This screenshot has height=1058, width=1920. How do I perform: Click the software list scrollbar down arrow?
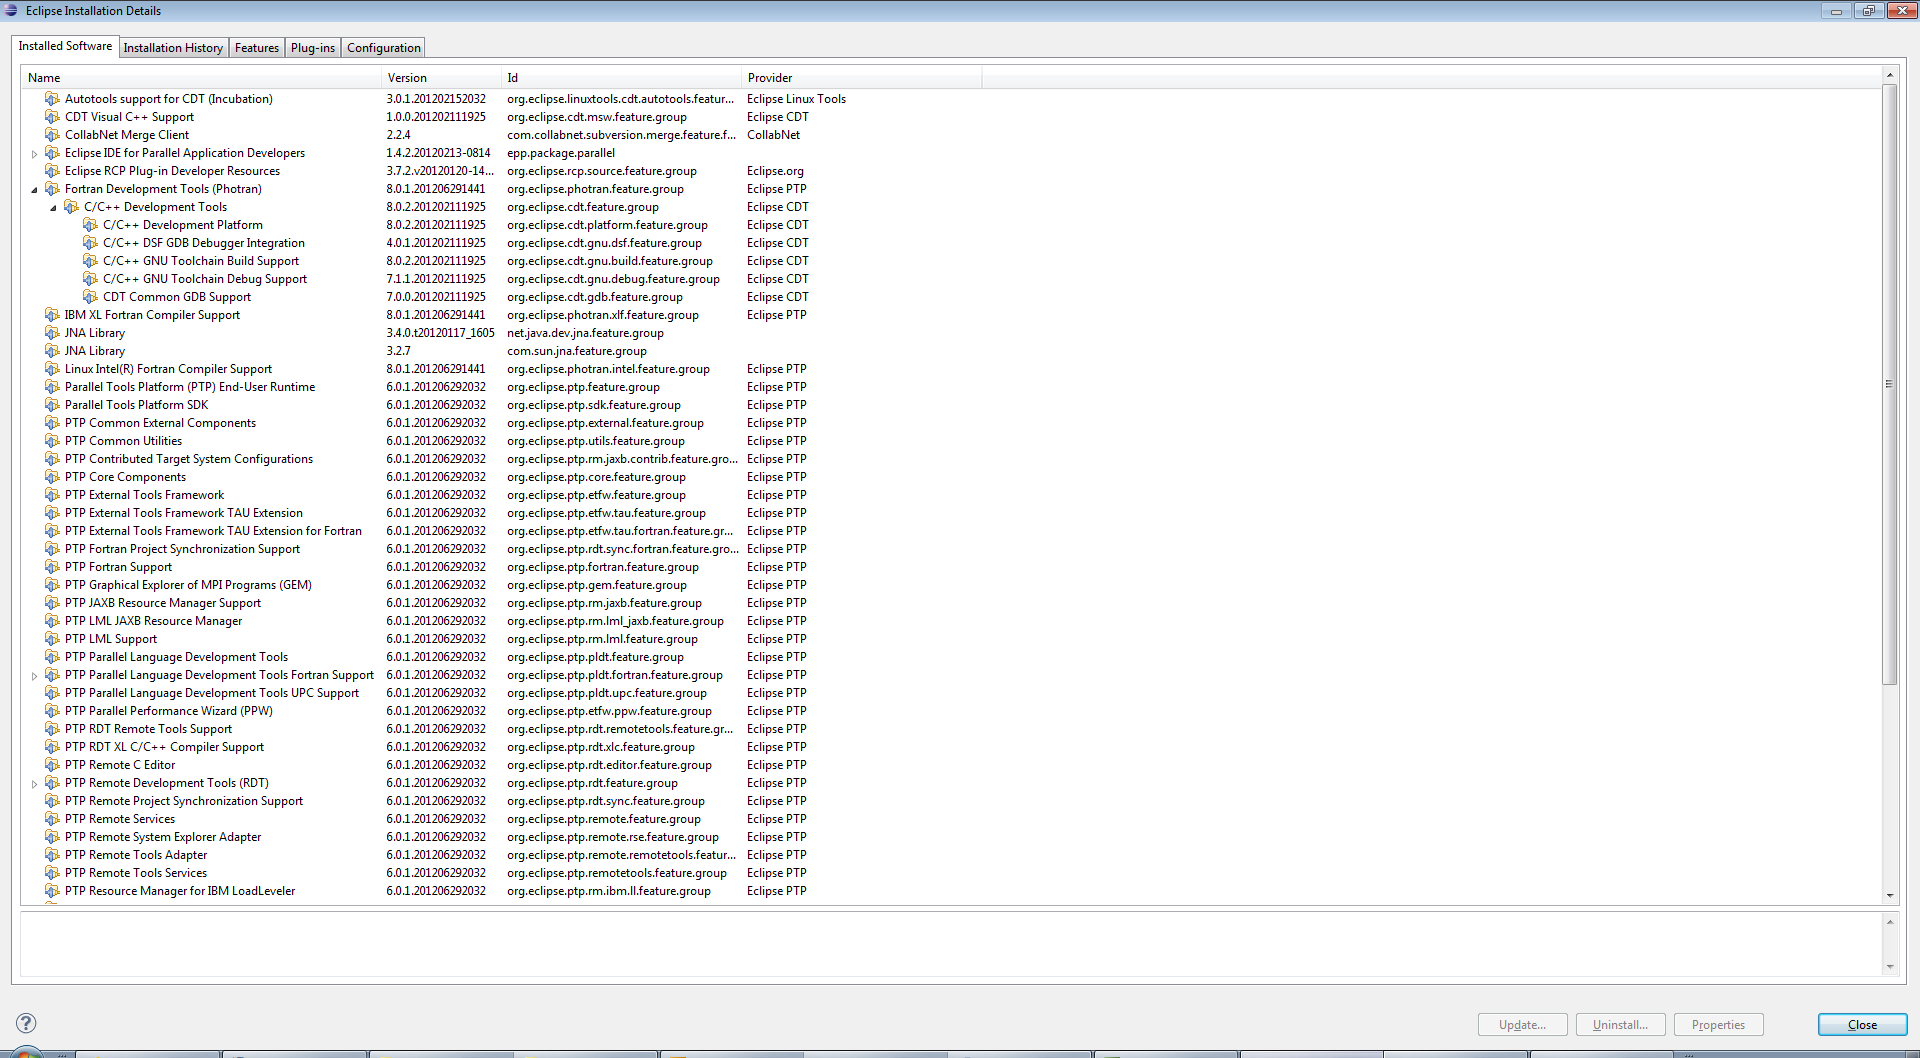point(1889,896)
